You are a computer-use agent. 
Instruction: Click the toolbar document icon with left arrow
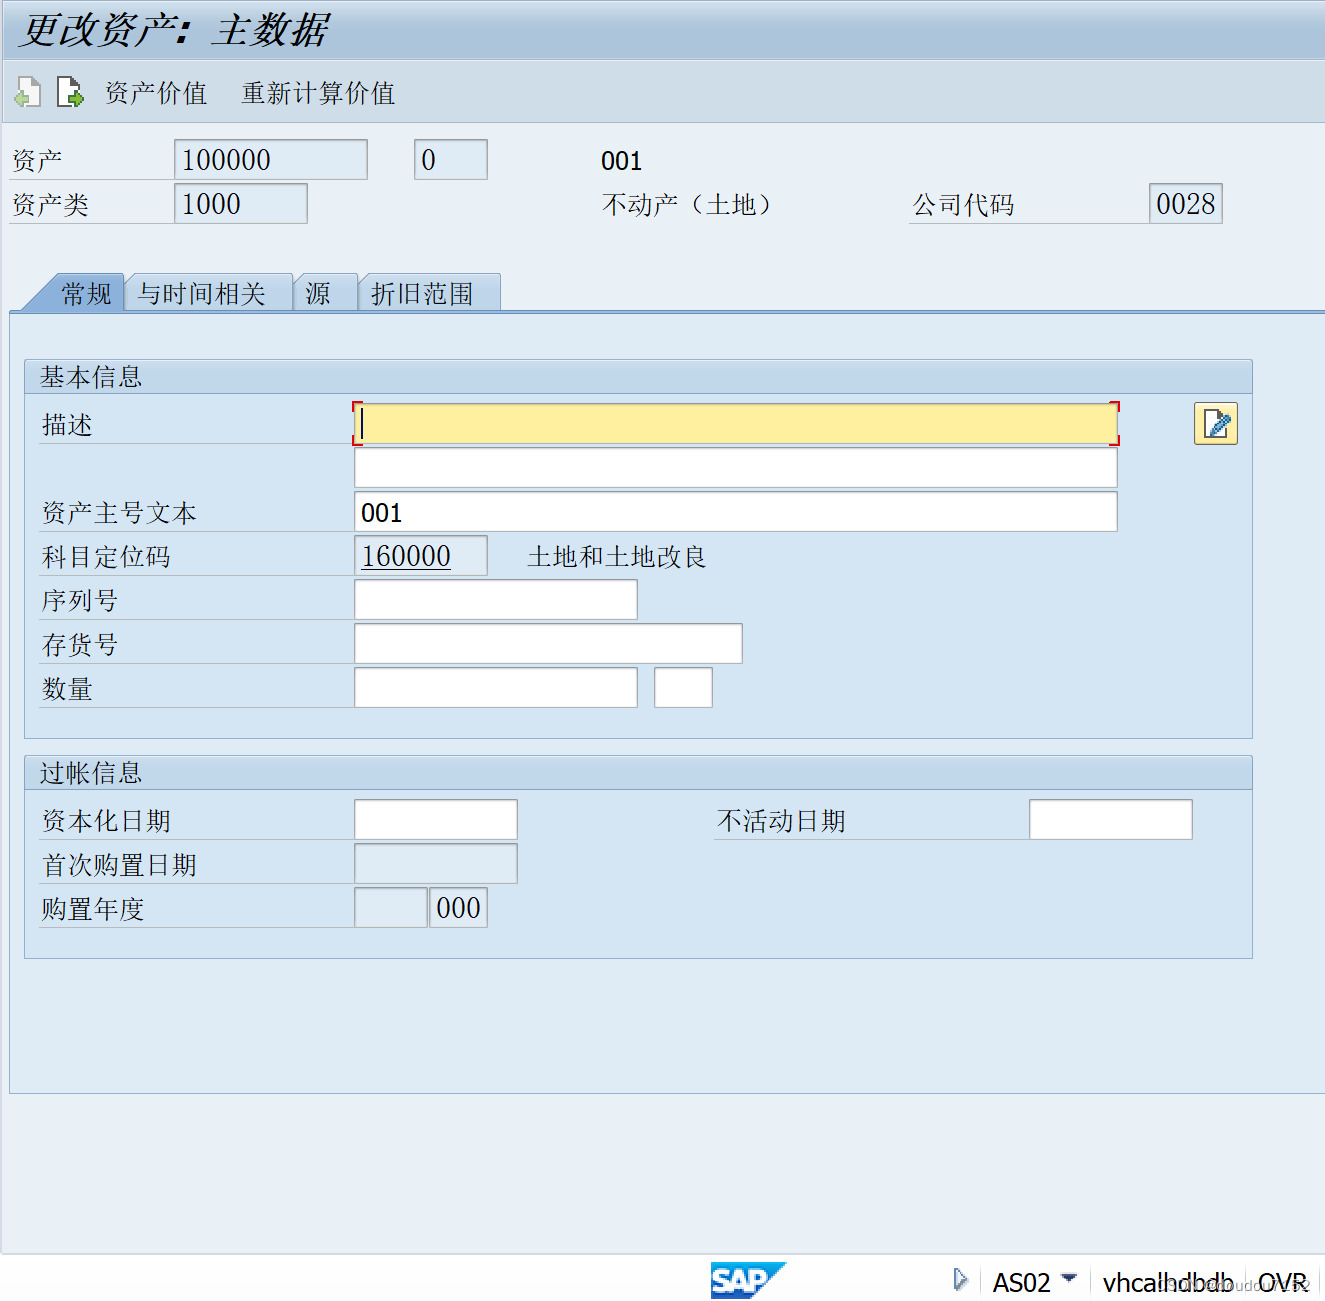[28, 93]
